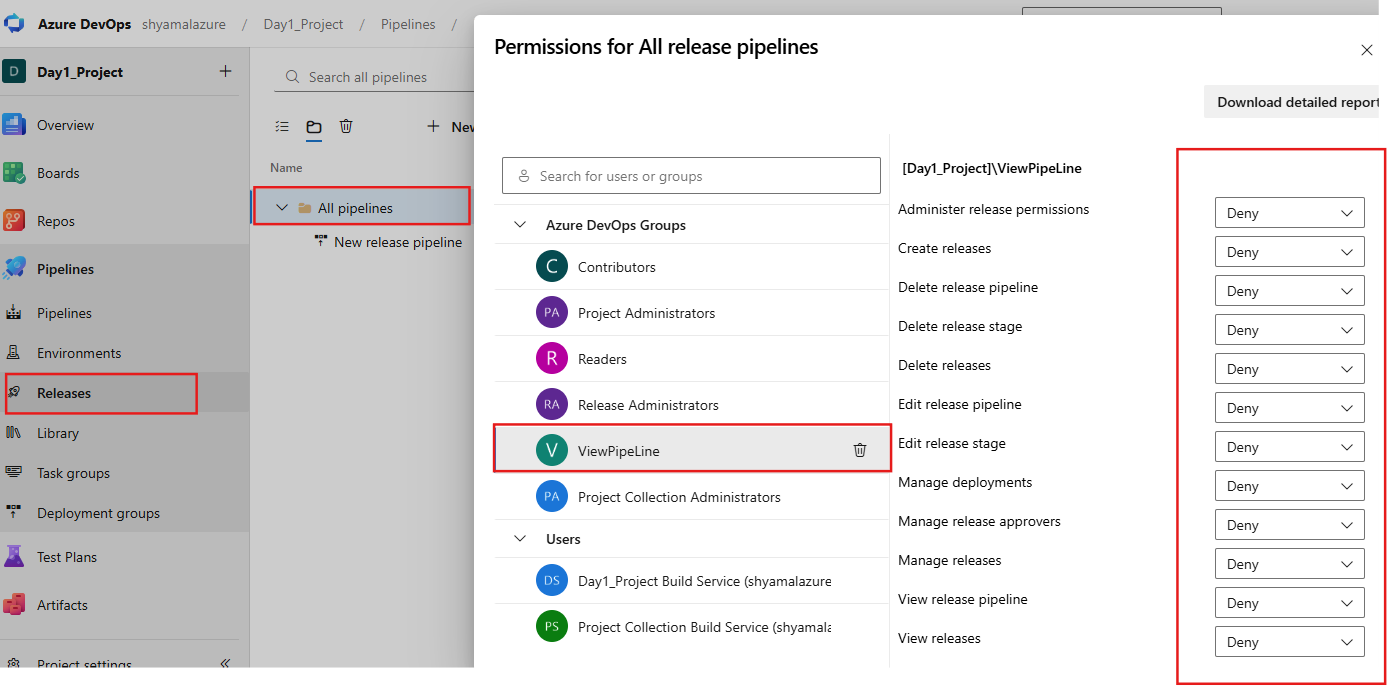This screenshot has height=686, width=1387.
Task: Open Manage deployments permission dropdown
Action: click(1290, 485)
